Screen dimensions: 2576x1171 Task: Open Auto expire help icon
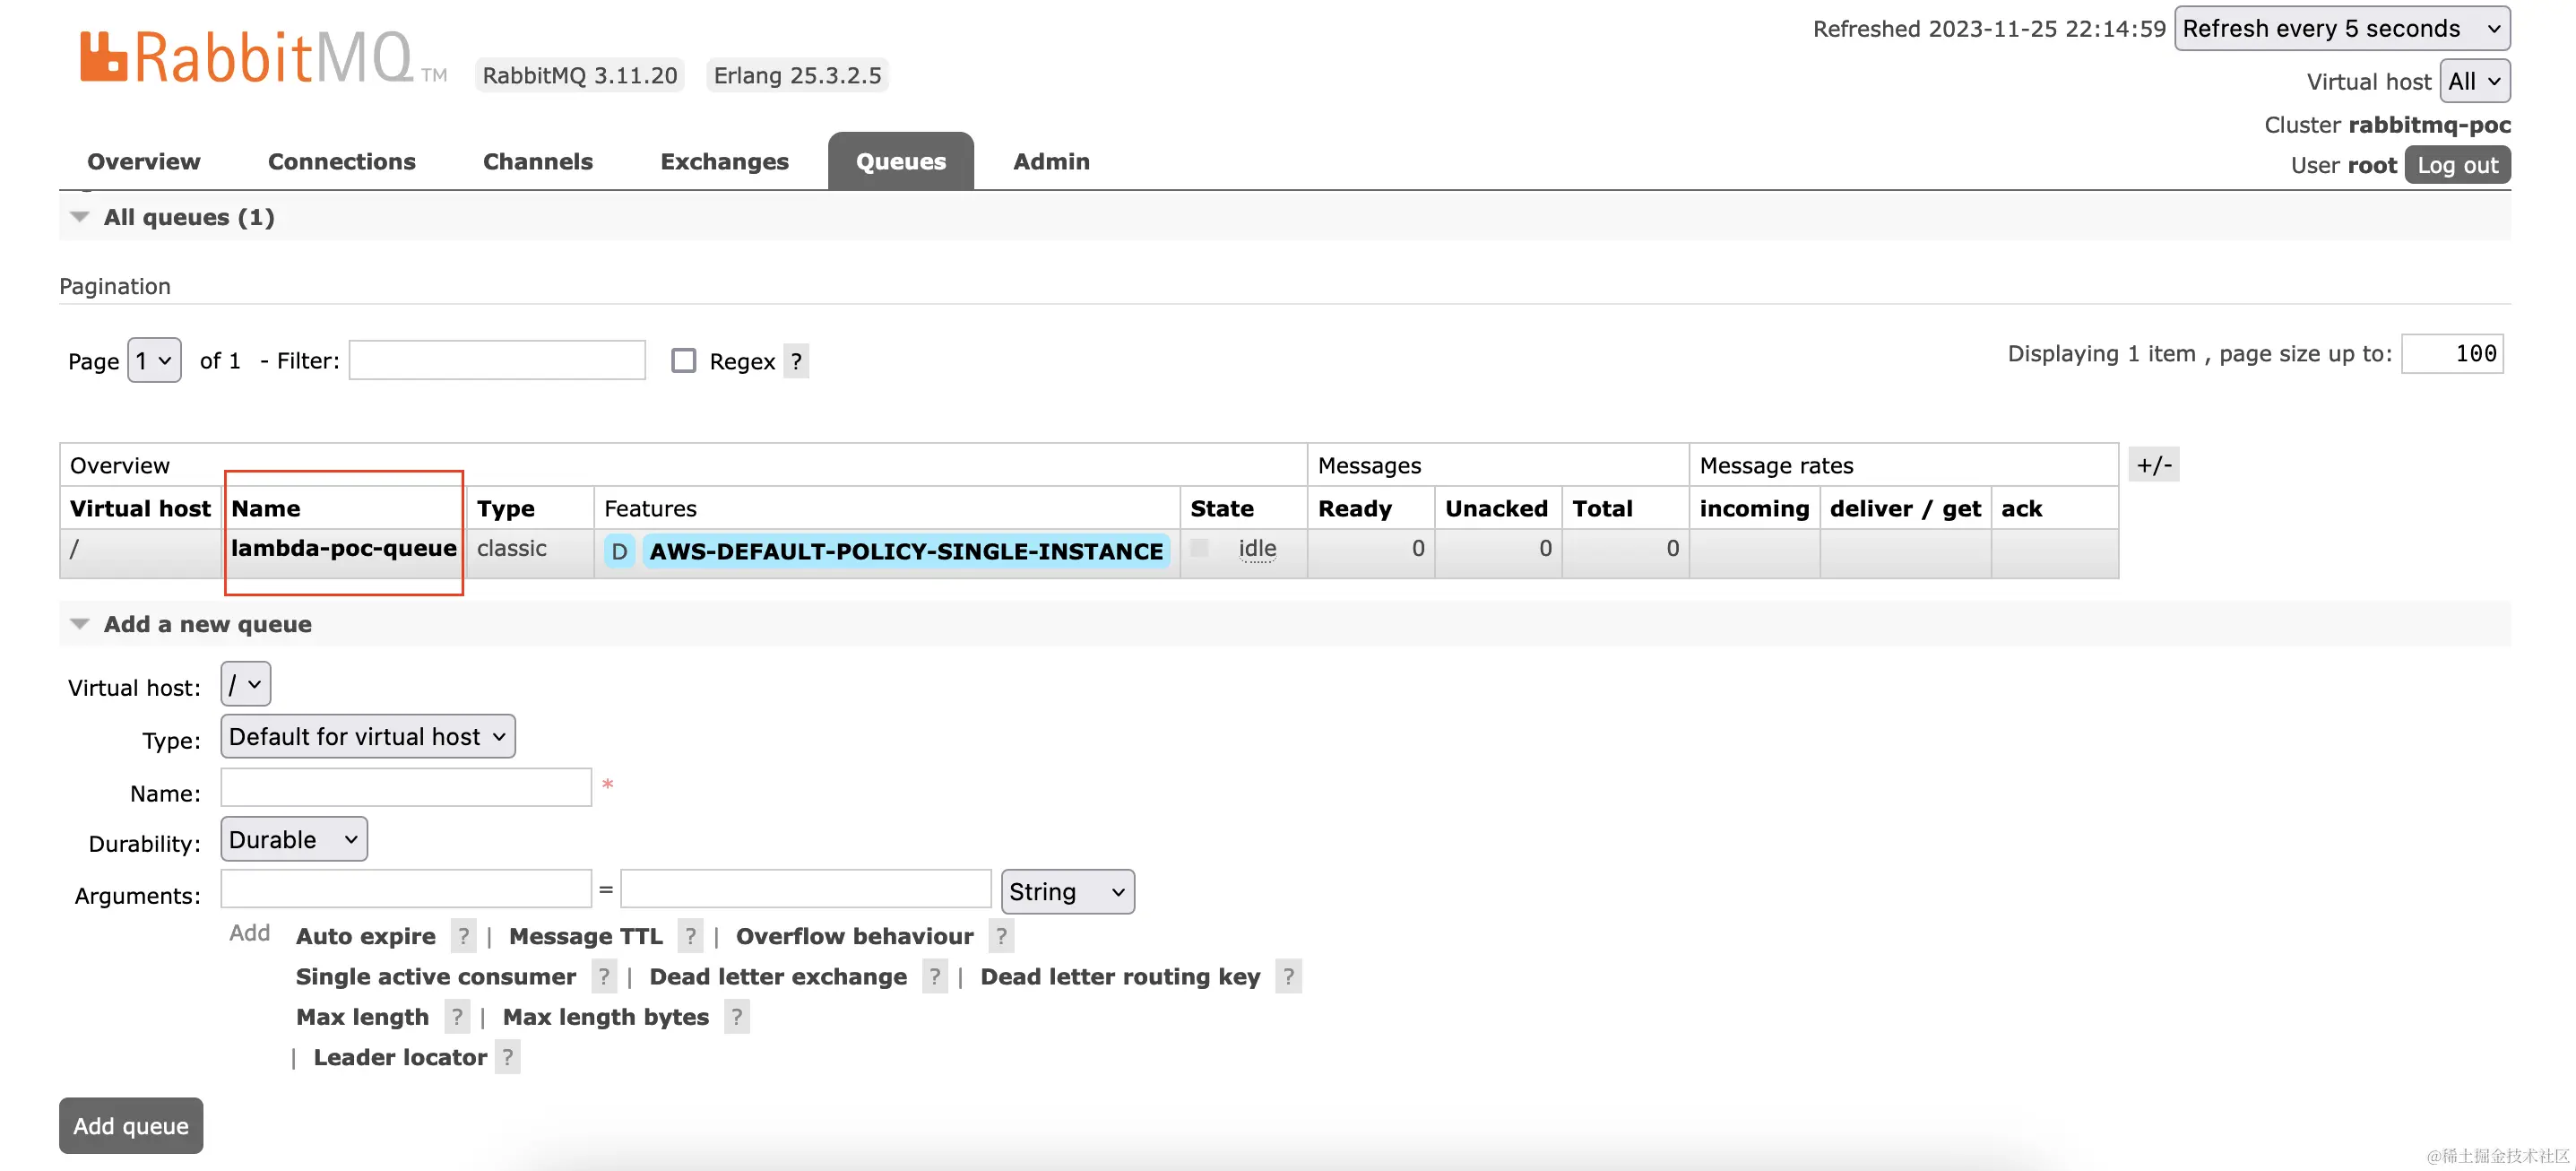pyautogui.click(x=463, y=936)
